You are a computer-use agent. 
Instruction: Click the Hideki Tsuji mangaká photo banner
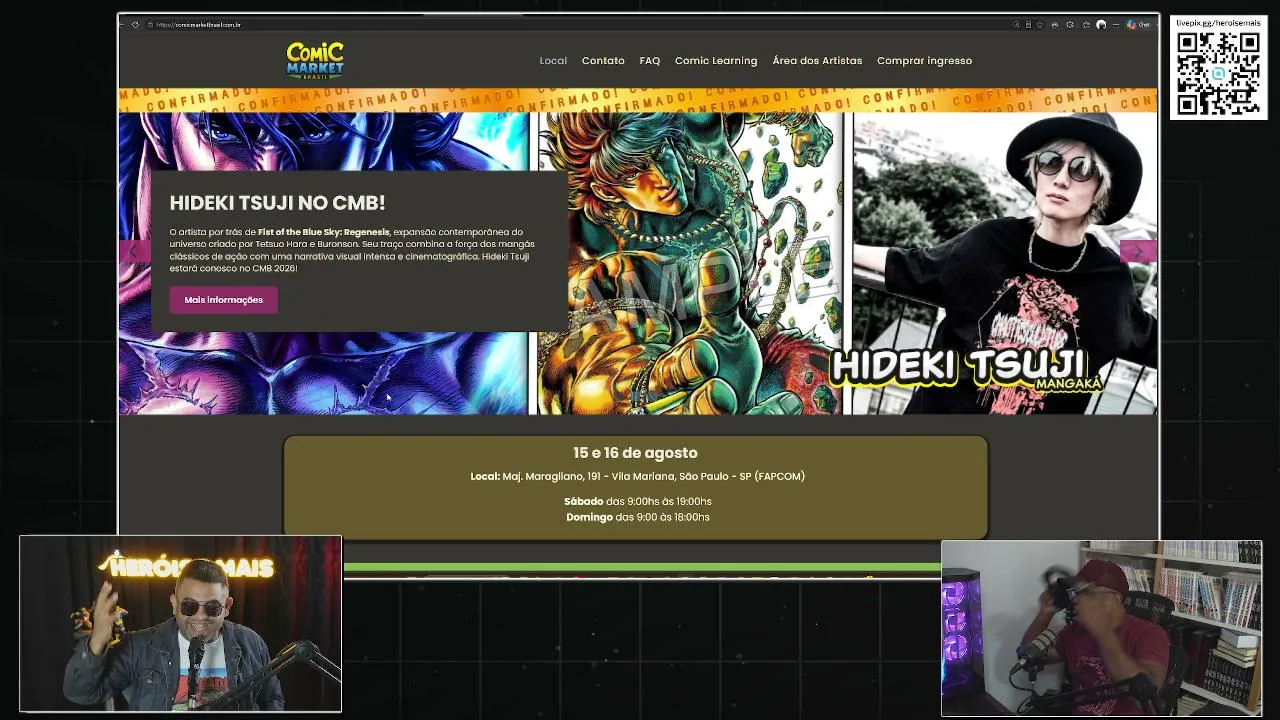[x=1005, y=263]
